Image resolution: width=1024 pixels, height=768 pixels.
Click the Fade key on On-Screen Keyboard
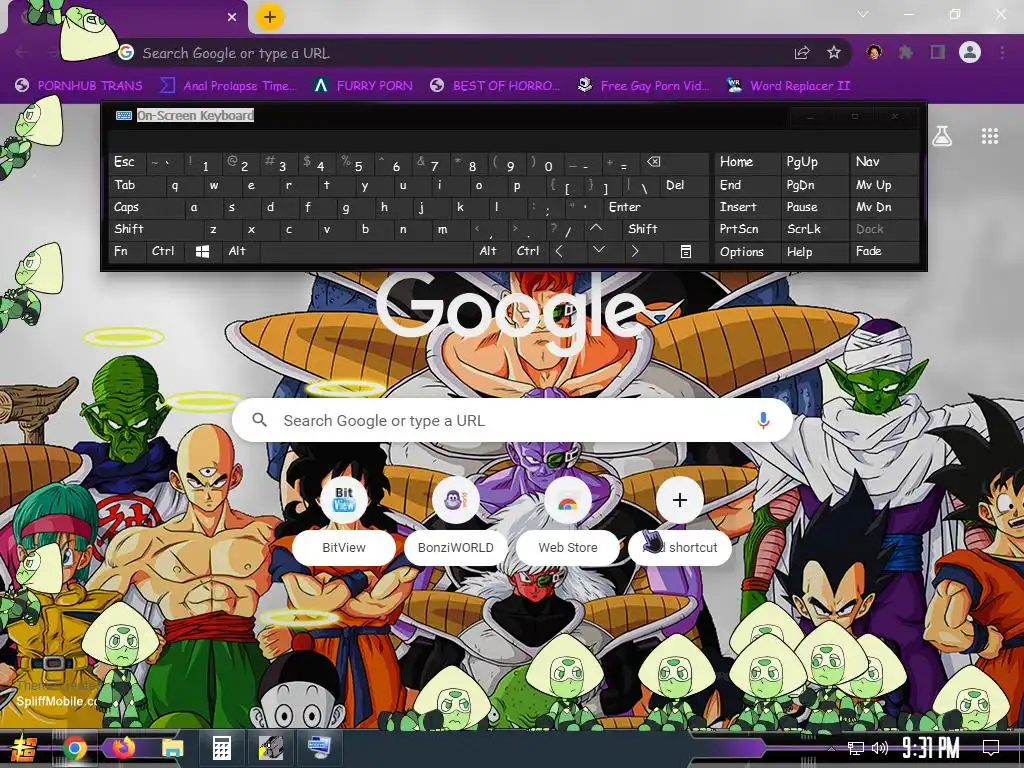point(884,251)
